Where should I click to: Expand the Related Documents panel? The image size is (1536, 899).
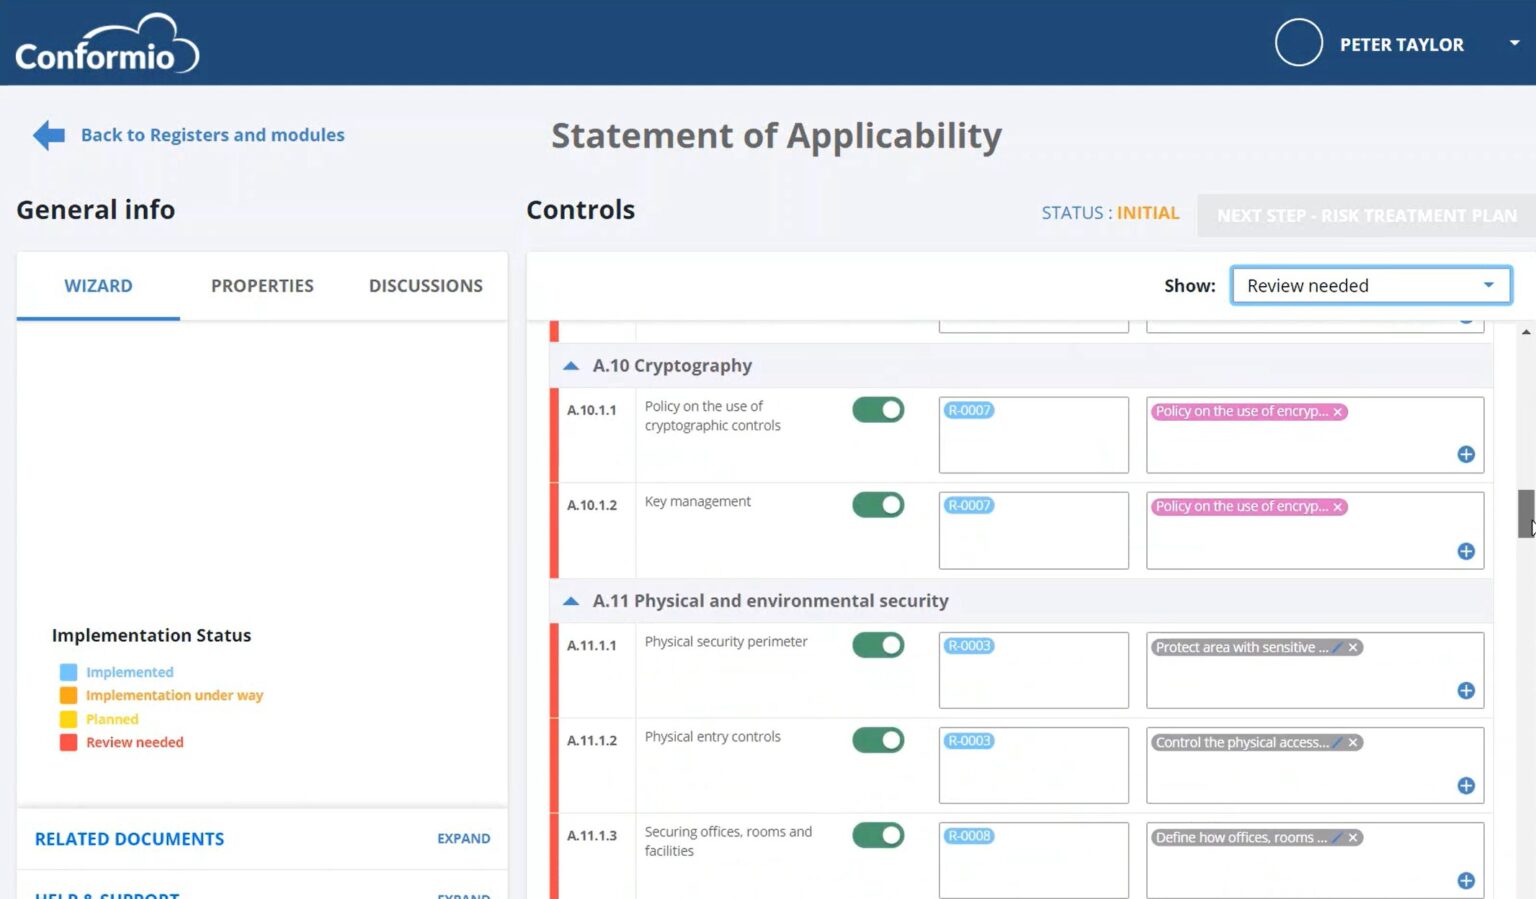click(463, 838)
